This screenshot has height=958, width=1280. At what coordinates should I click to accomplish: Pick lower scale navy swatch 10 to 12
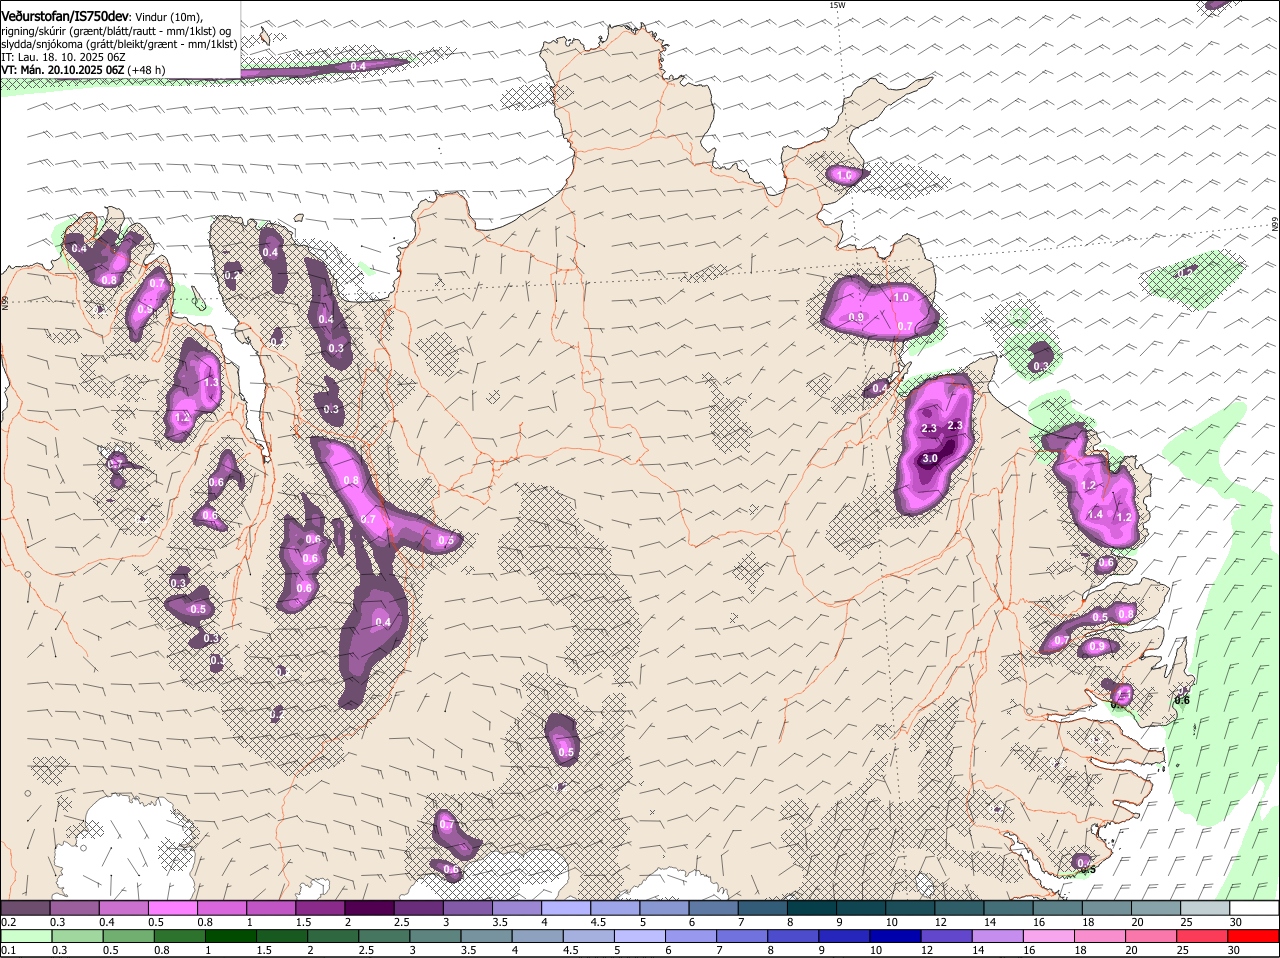(x=896, y=935)
